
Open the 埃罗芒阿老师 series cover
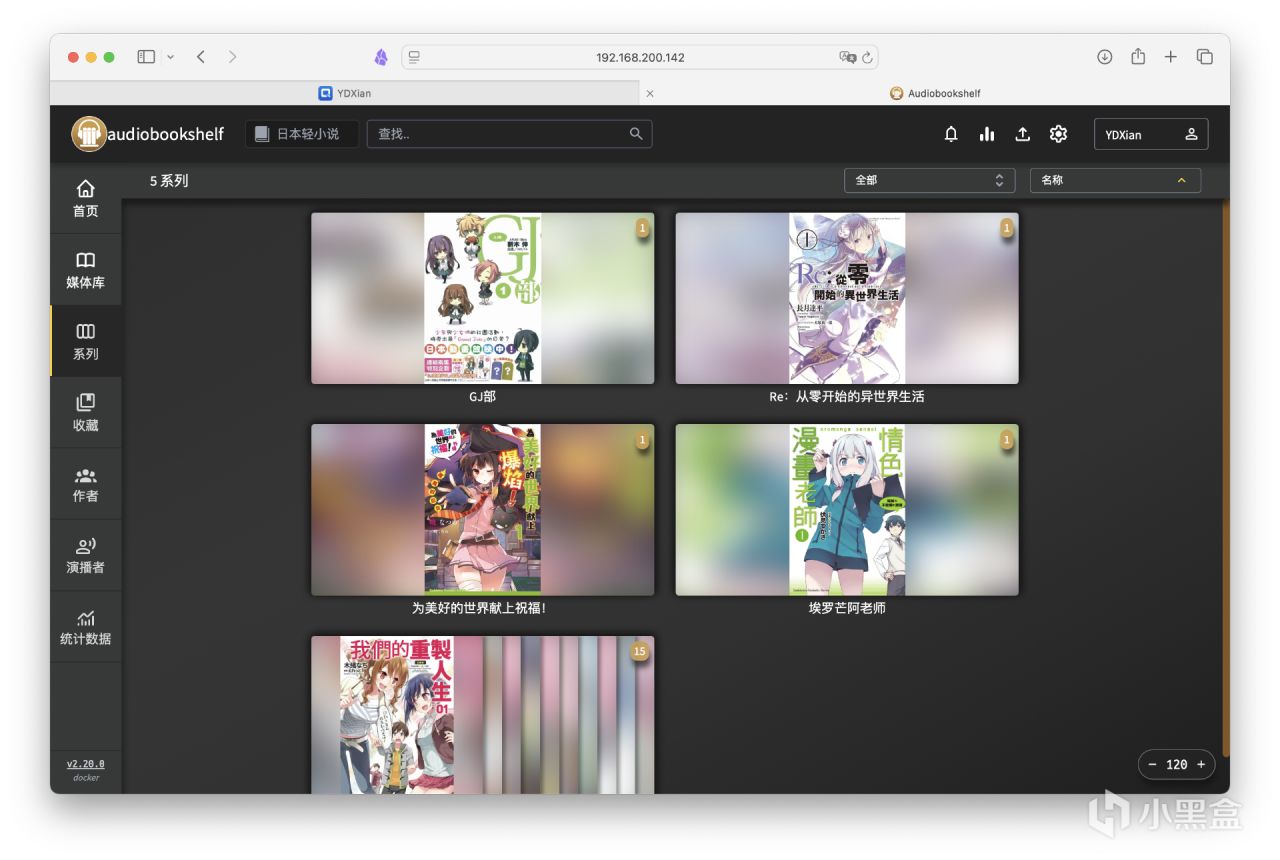847,510
